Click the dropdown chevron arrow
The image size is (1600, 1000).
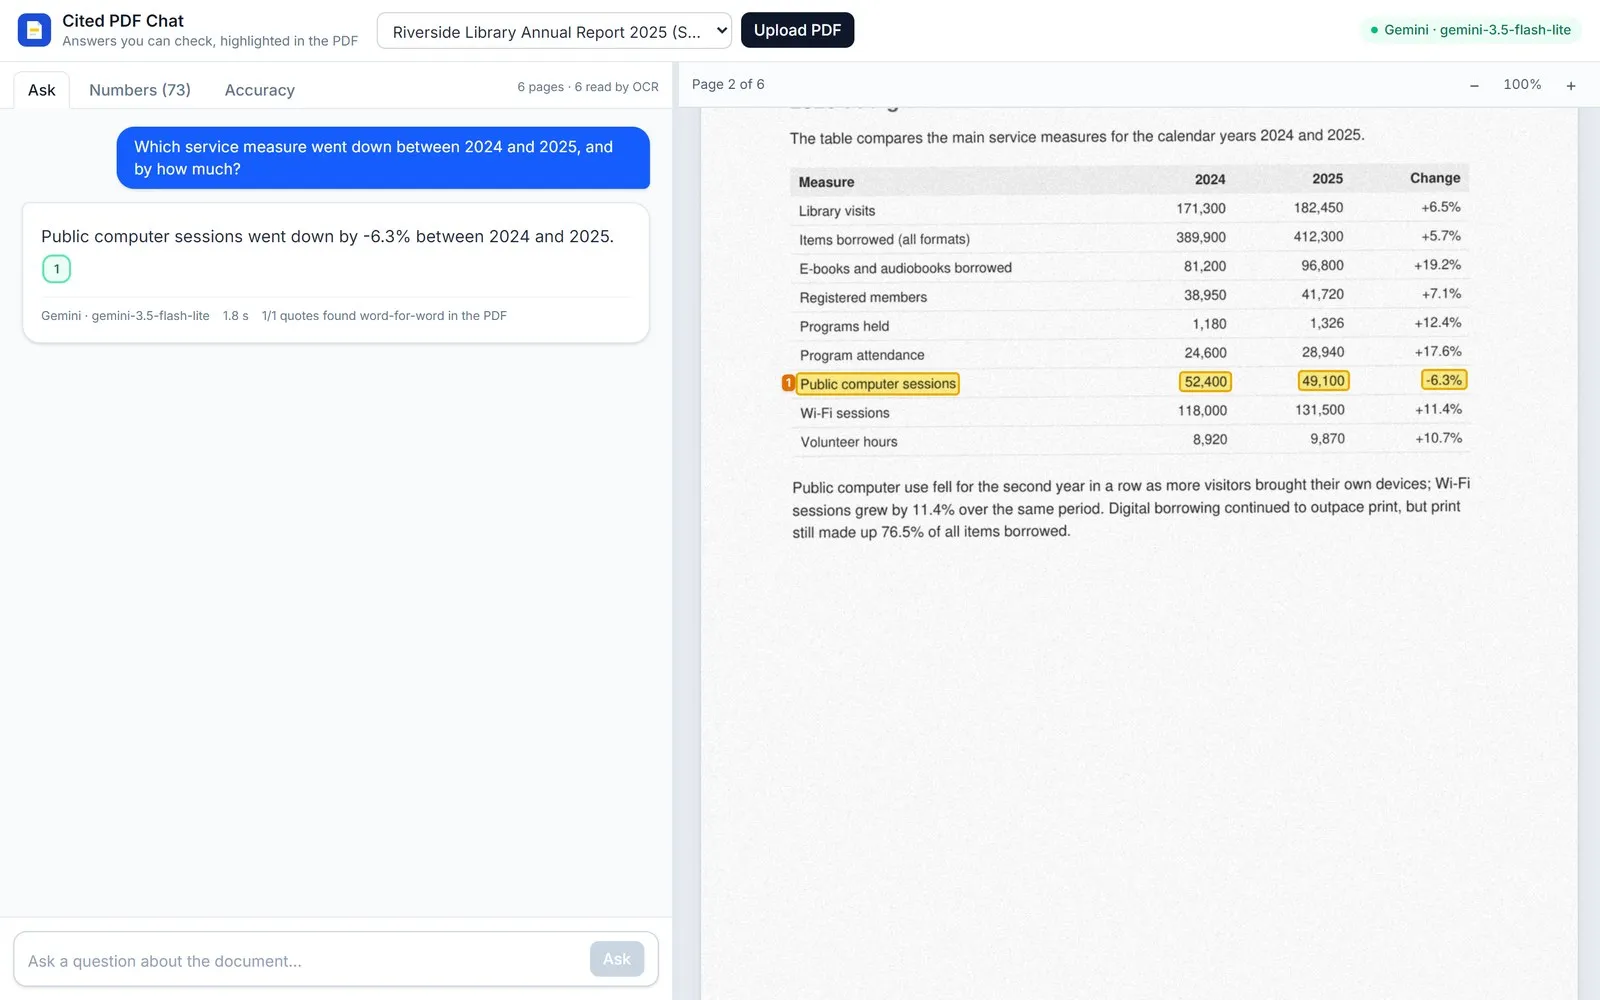721,31
